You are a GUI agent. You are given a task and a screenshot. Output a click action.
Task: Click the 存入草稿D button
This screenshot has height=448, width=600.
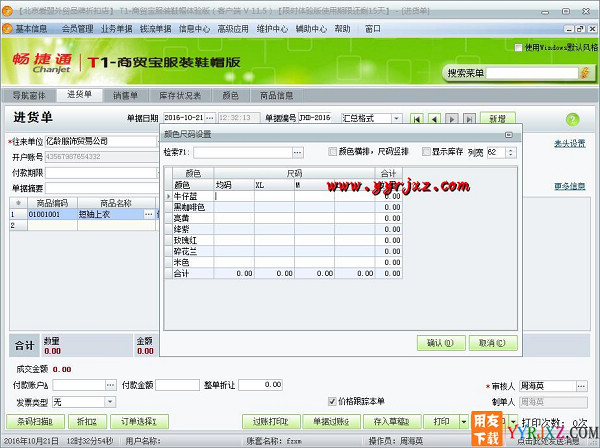pos(392,422)
